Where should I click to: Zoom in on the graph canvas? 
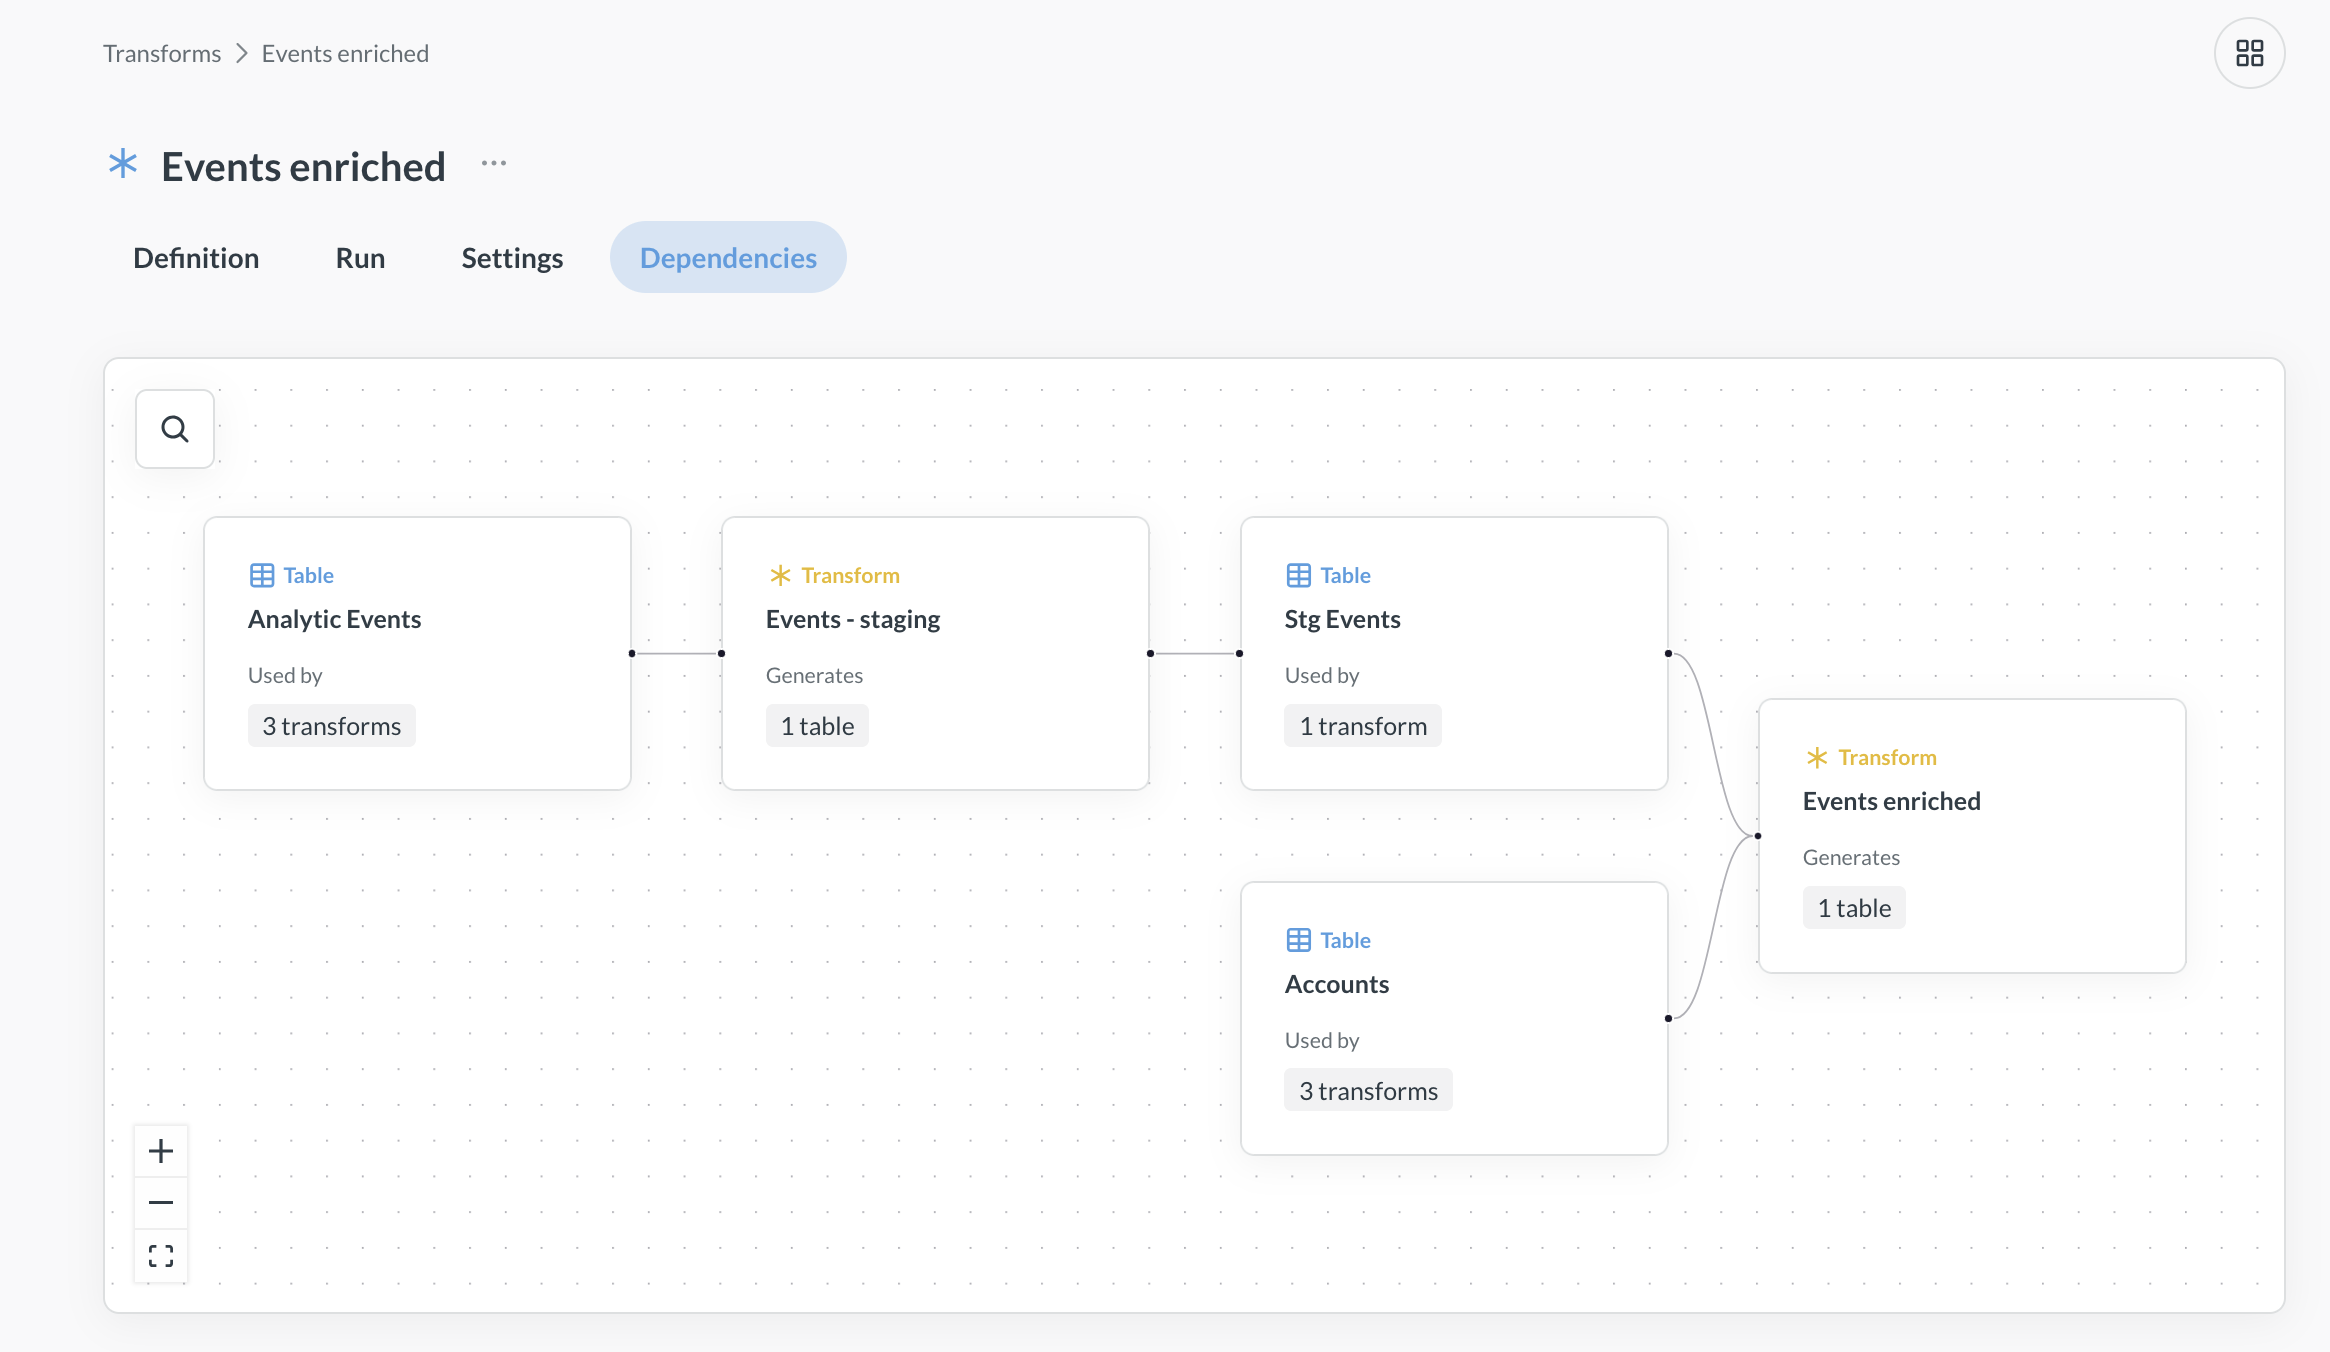(x=160, y=1150)
